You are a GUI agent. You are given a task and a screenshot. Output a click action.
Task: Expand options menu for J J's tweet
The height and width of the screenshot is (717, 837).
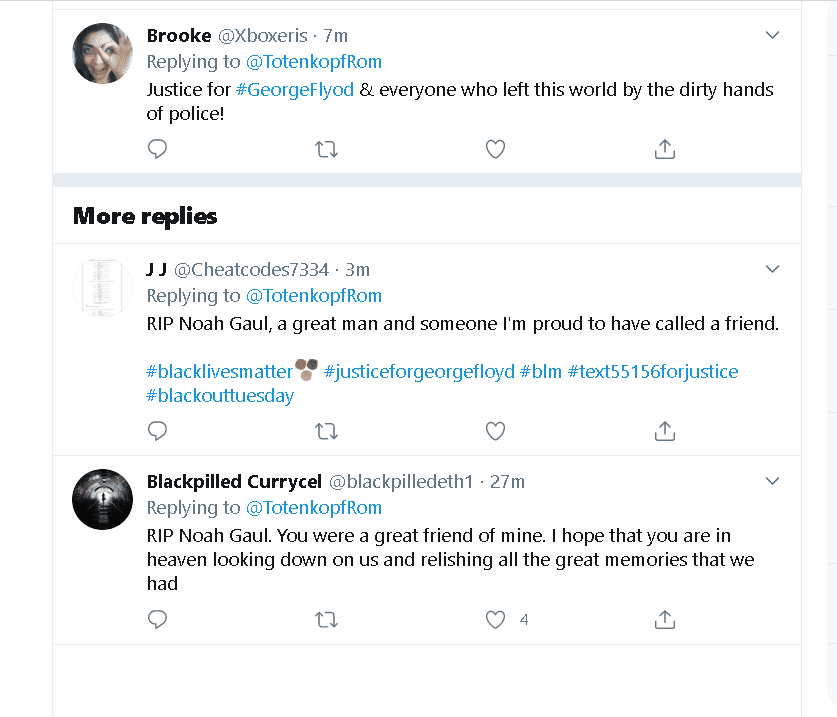(772, 269)
